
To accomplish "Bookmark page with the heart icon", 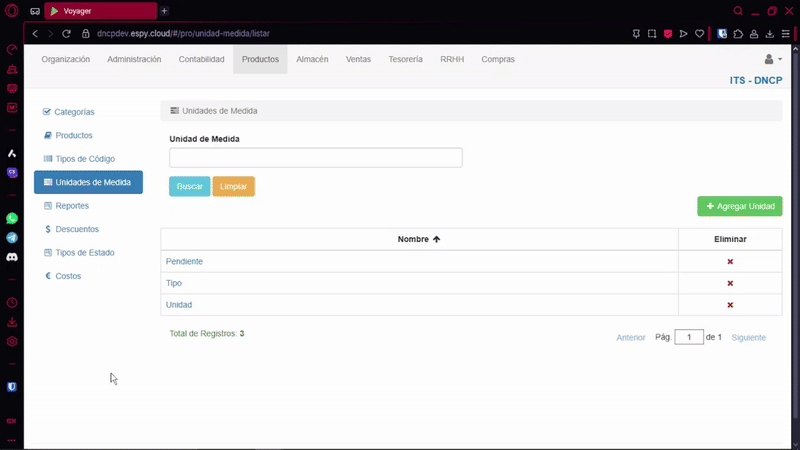I will click(x=699, y=34).
